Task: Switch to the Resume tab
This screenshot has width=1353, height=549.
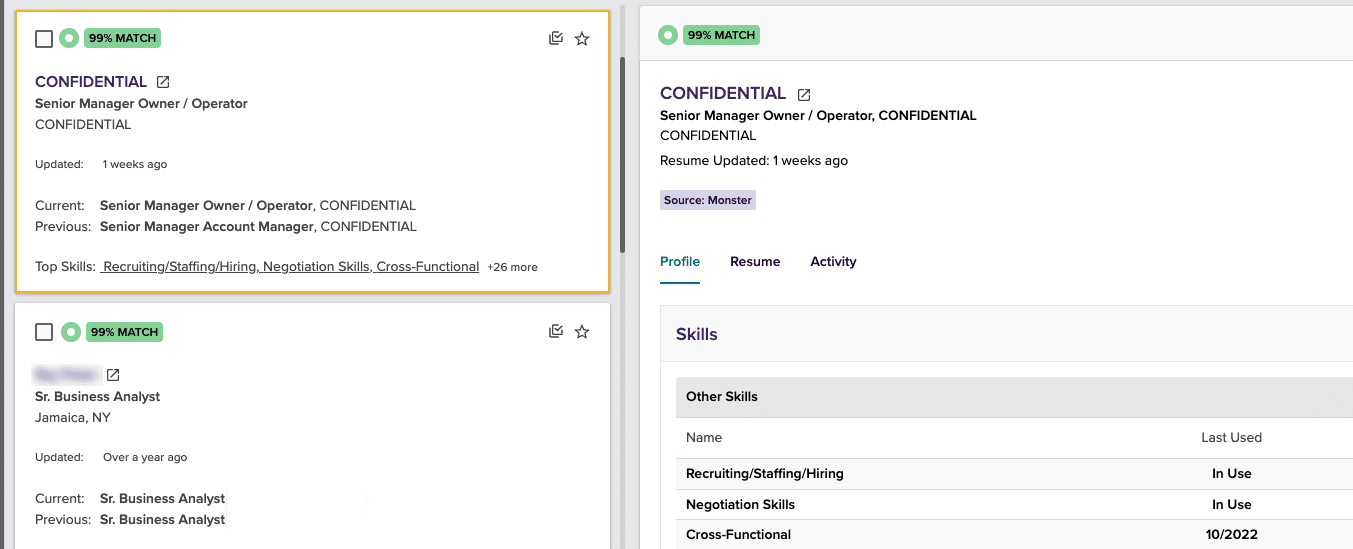Action: click(755, 262)
